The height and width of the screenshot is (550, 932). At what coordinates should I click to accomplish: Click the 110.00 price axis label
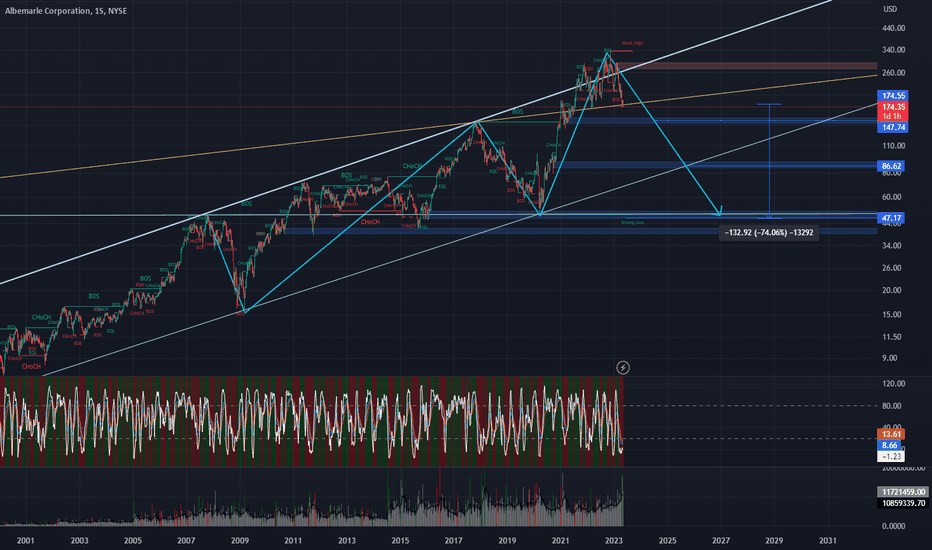tap(893, 146)
